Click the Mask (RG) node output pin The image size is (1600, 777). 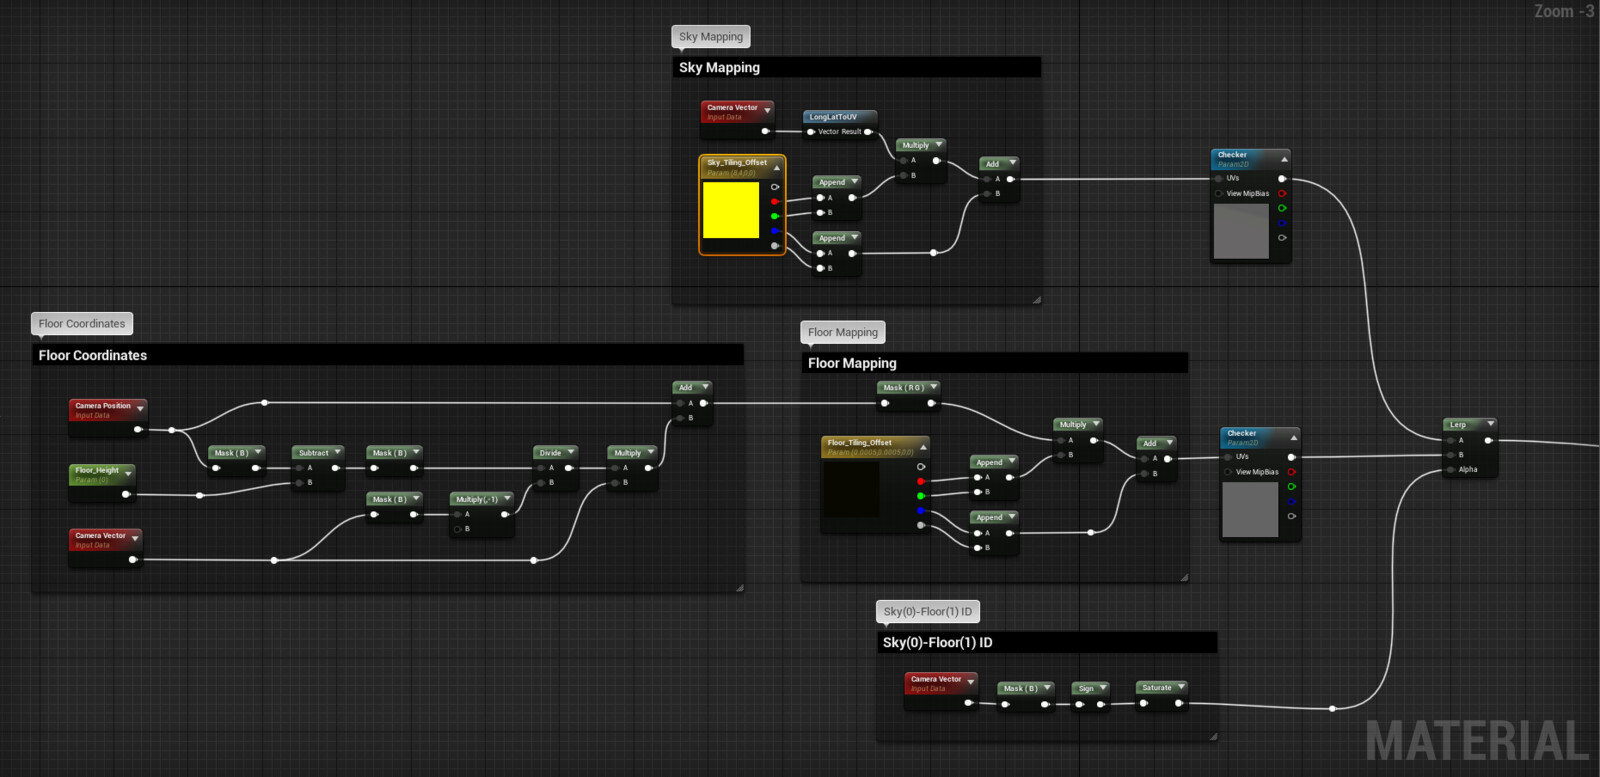tap(932, 404)
